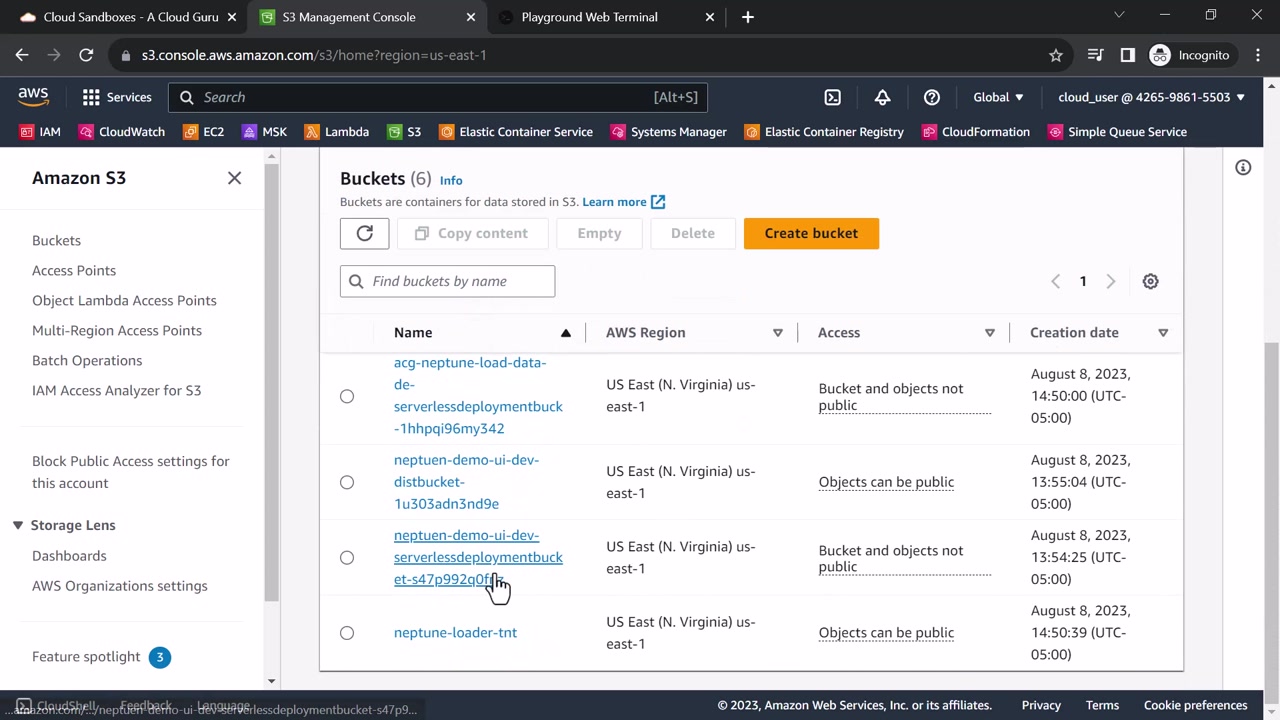Bookmark this page with the star icon
Viewport: 1280px width, 720px height.
tap(1055, 55)
